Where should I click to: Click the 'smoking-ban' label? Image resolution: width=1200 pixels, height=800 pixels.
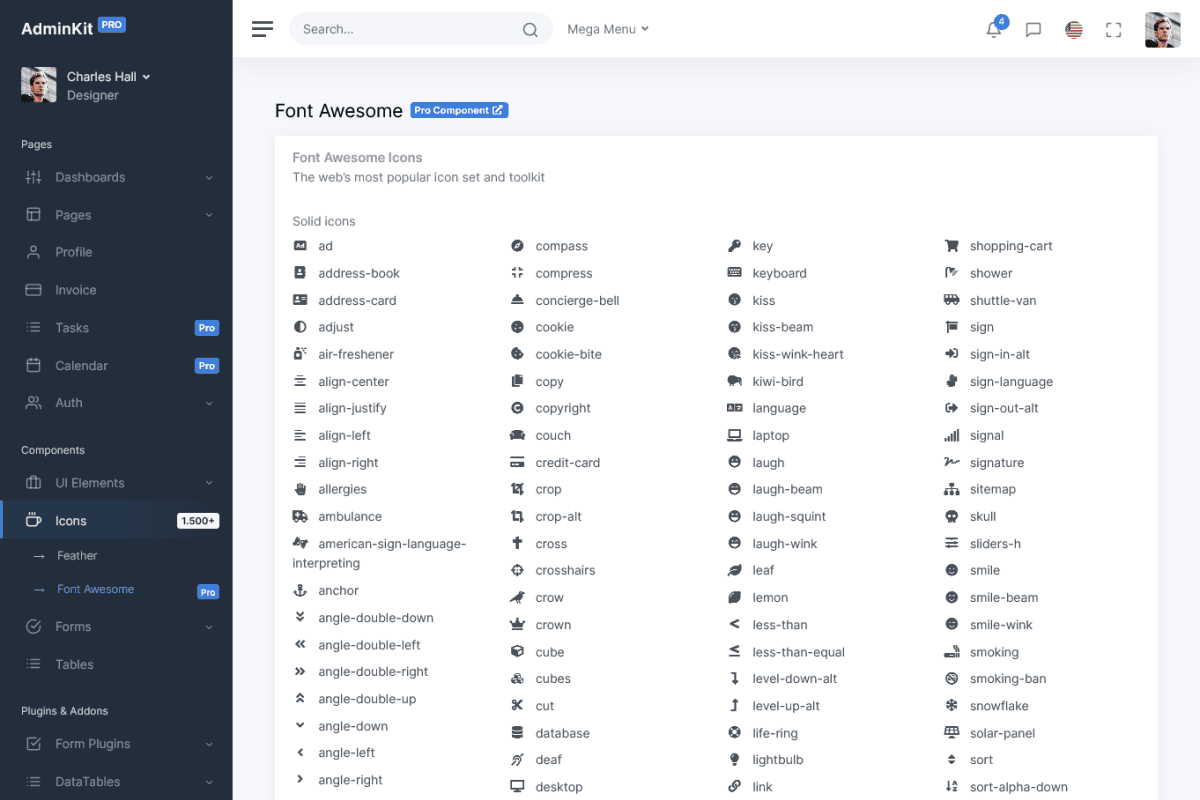(x=1008, y=679)
